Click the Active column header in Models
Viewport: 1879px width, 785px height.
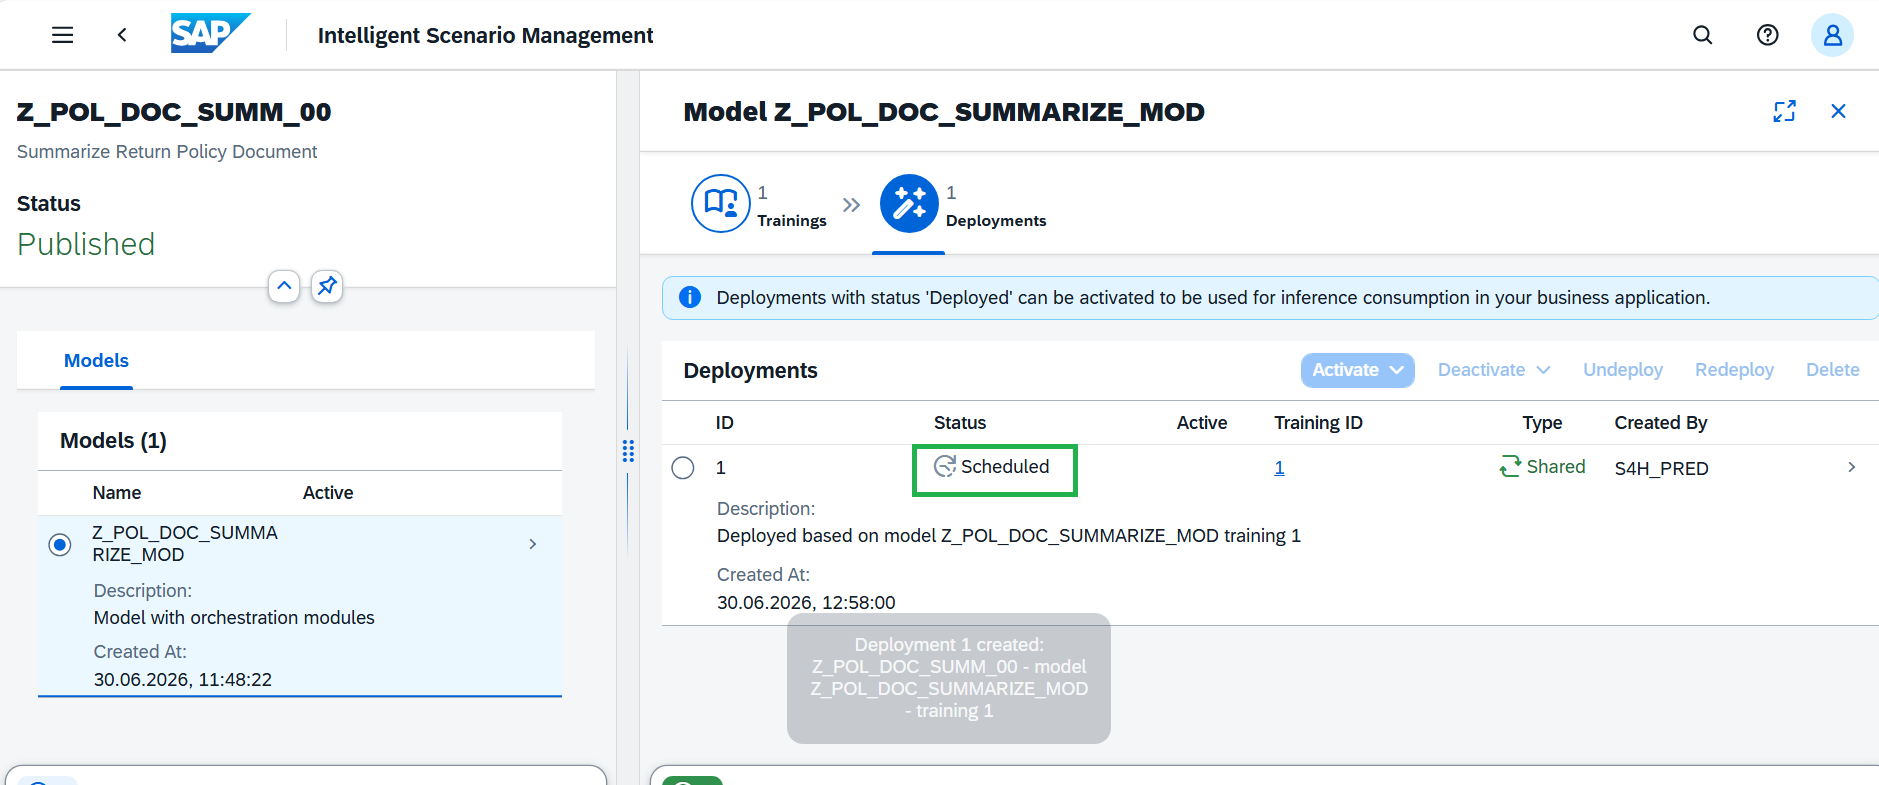click(x=328, y=493)
